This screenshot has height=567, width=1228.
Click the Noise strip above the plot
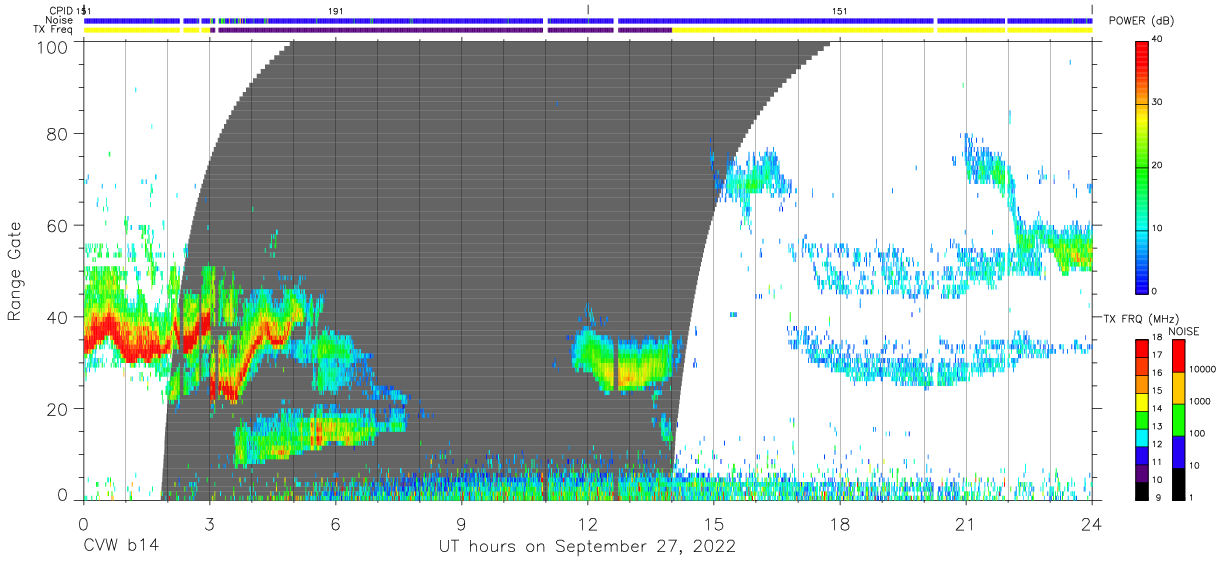point(588,20)
